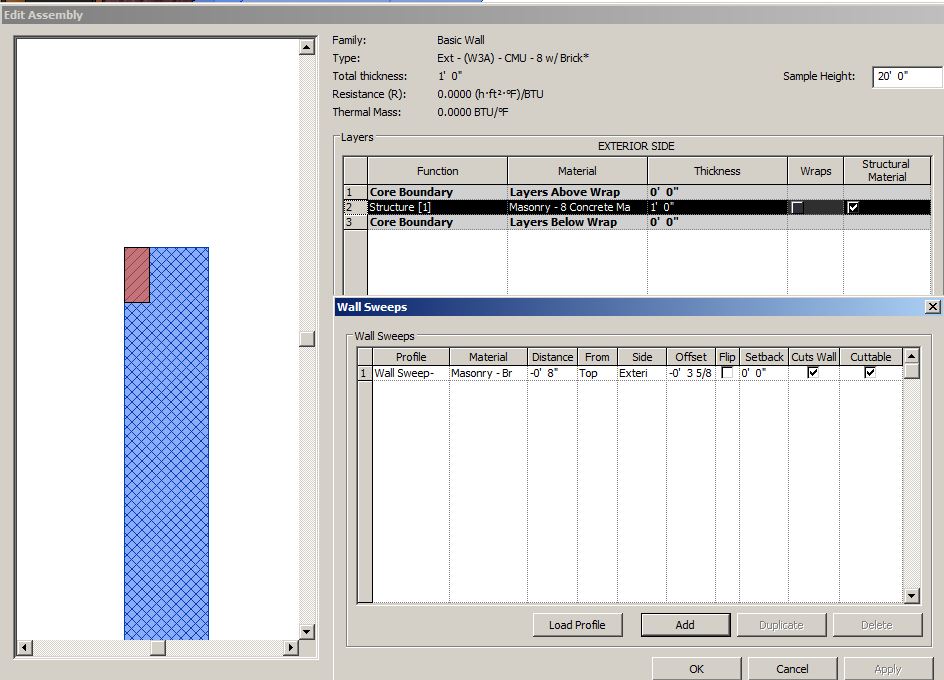Edit the Sample Height field

907,76
